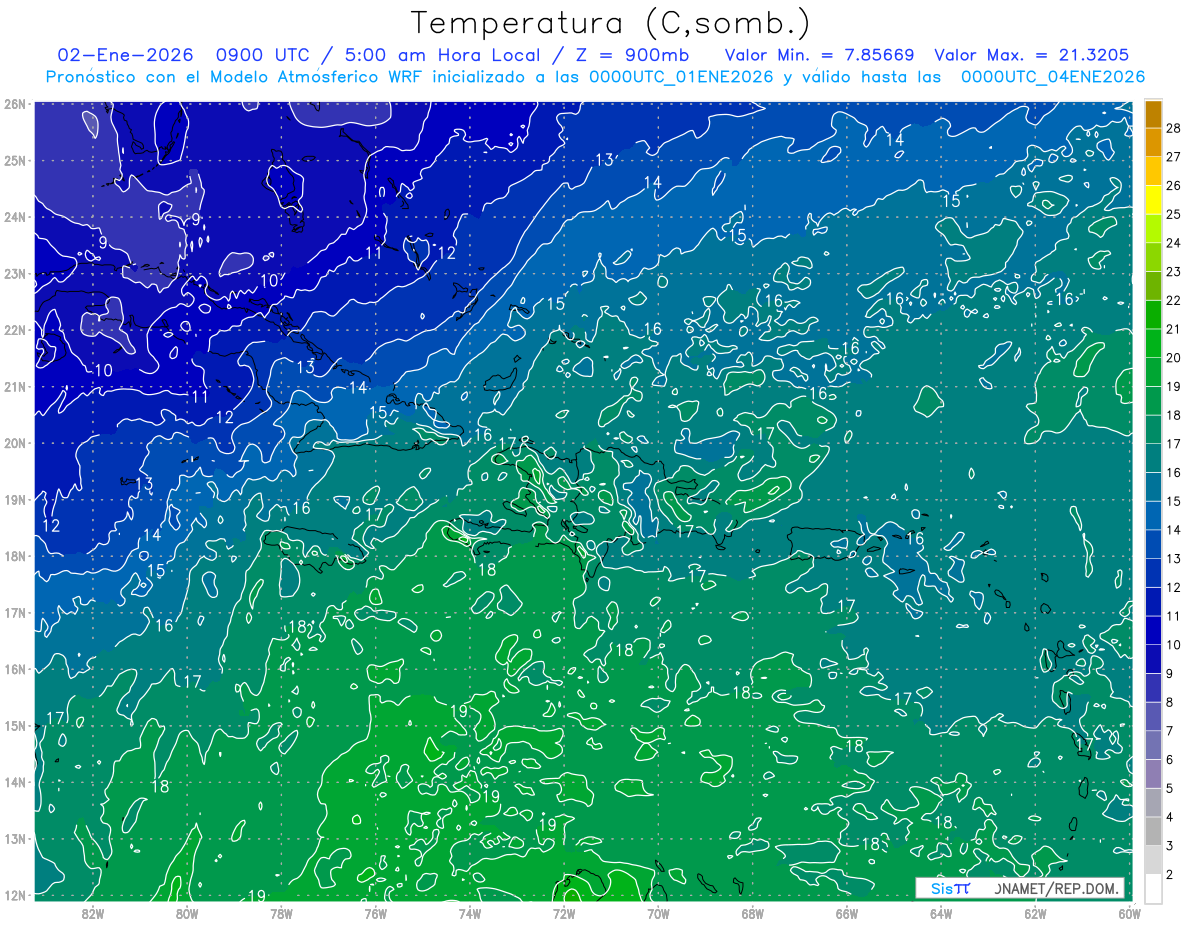The height and width of the screenshot is (927, 1200).
Task: Click the latitude label "14N"
Action: pos(15,782)
